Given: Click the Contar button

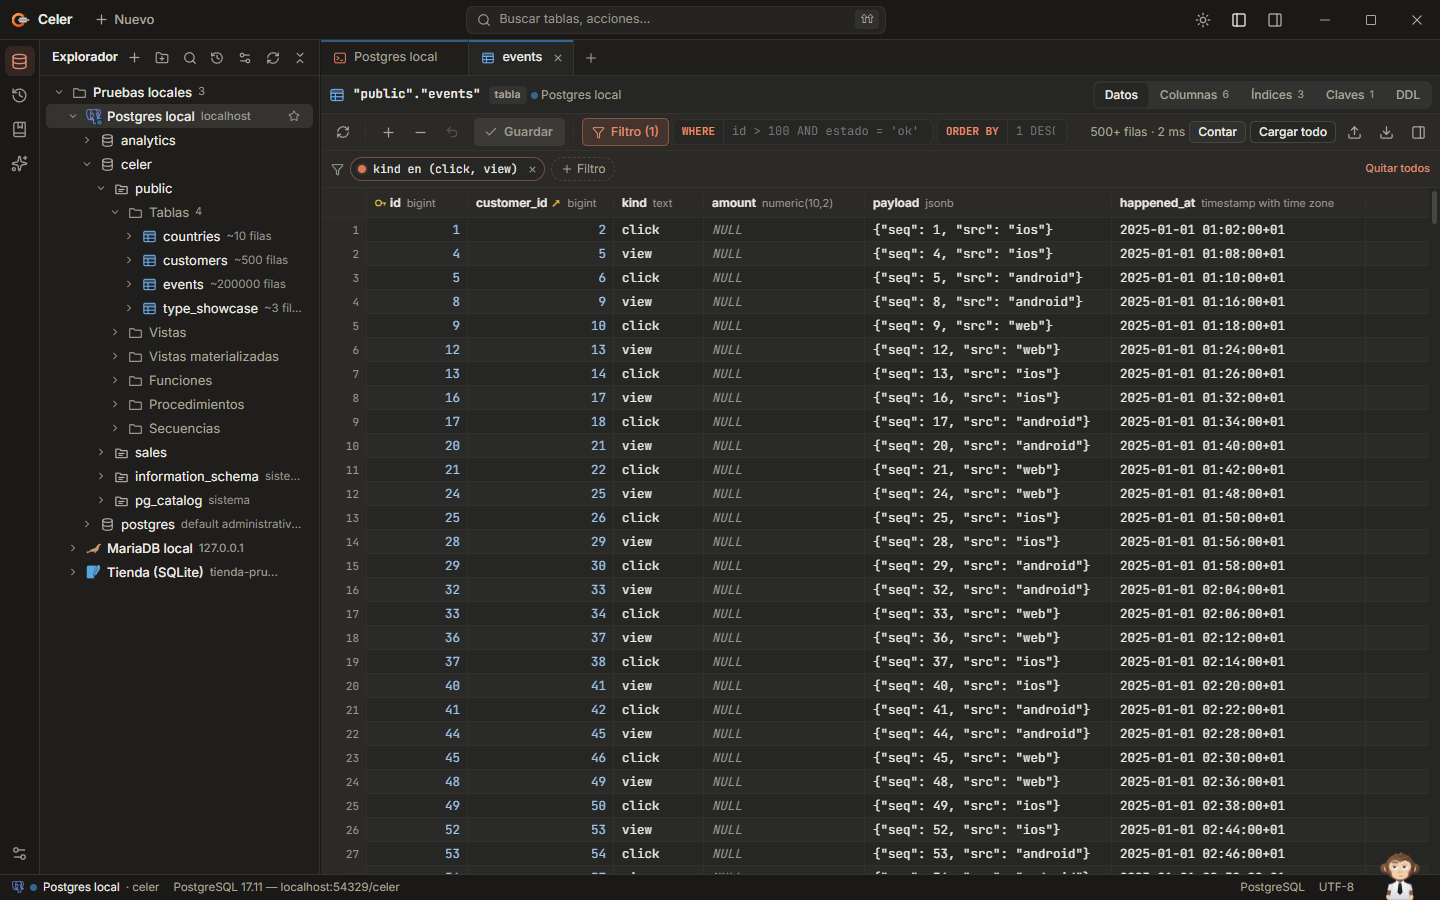Looking at the screenshot, I should pyautogui.click(x=1217, y=132).
